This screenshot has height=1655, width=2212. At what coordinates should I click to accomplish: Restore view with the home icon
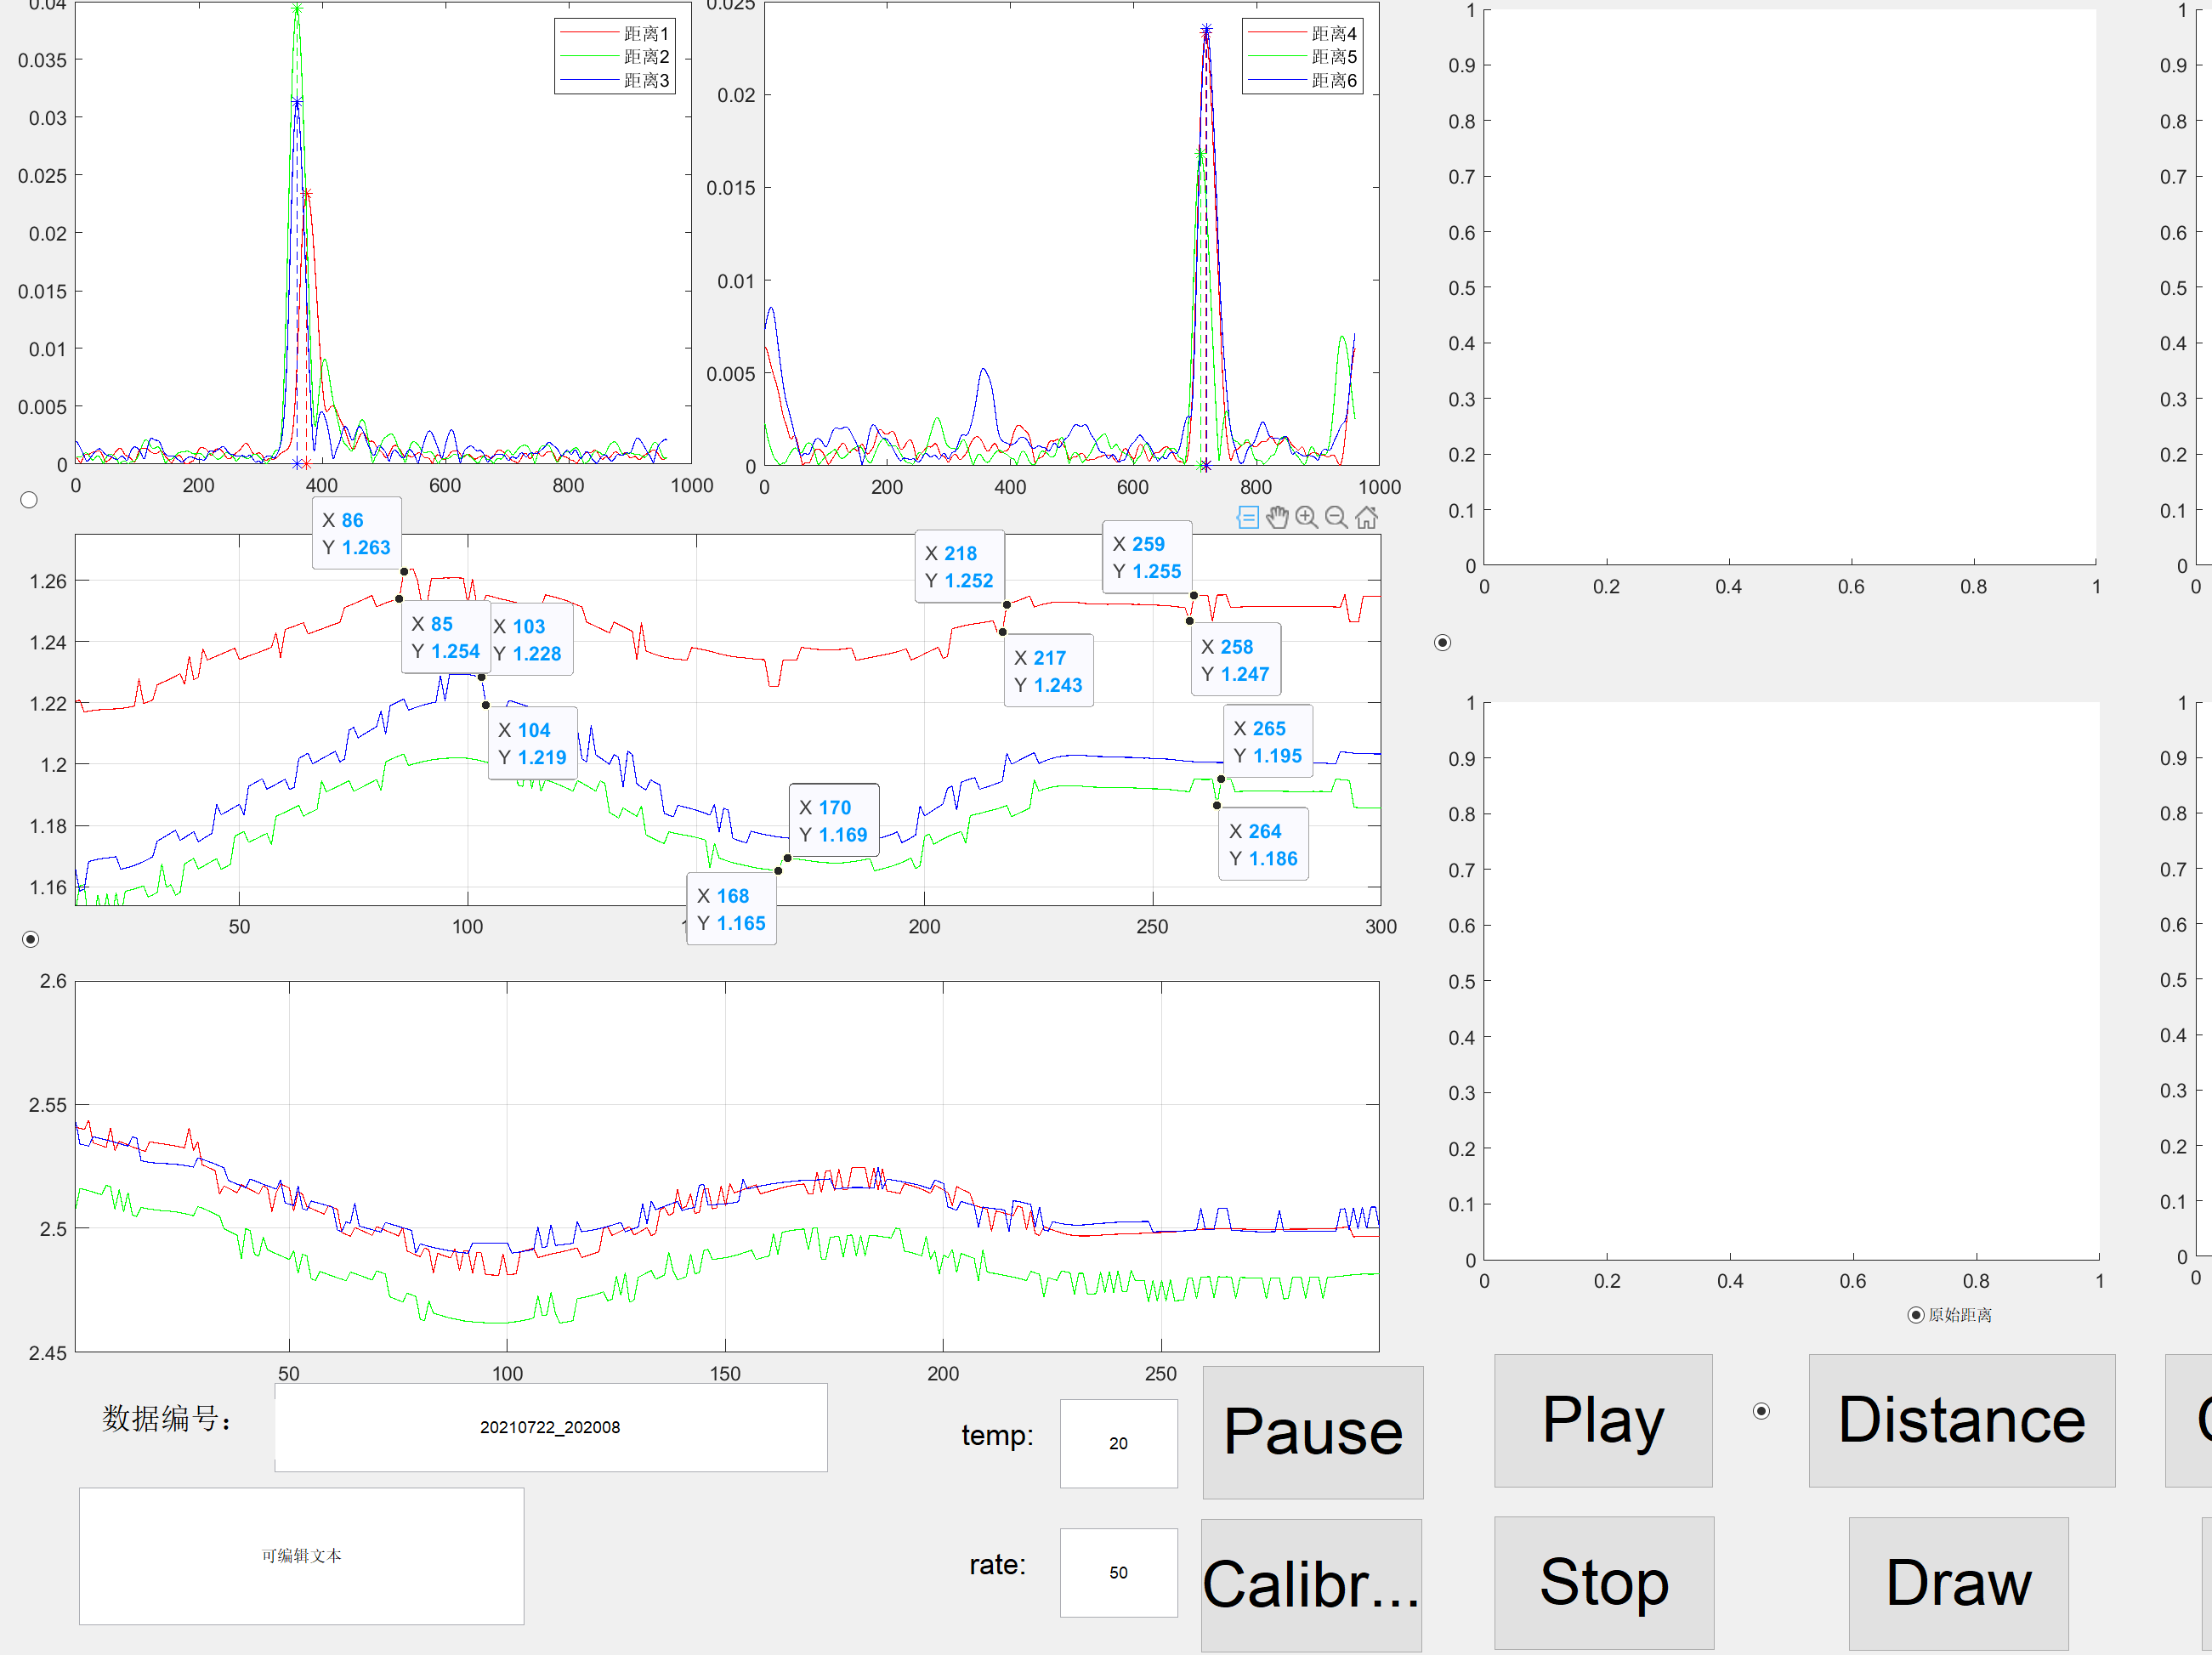click(1366, 517)
